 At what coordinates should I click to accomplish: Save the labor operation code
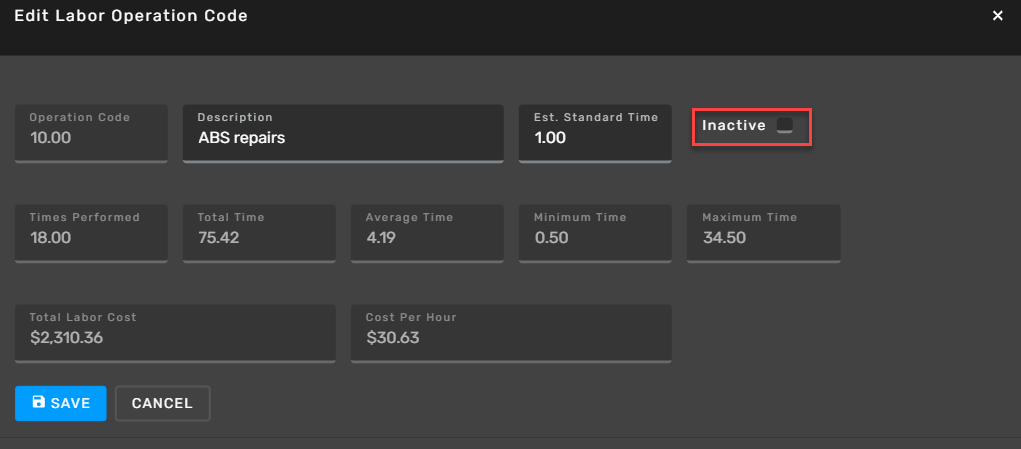click(x=61, y=403)
